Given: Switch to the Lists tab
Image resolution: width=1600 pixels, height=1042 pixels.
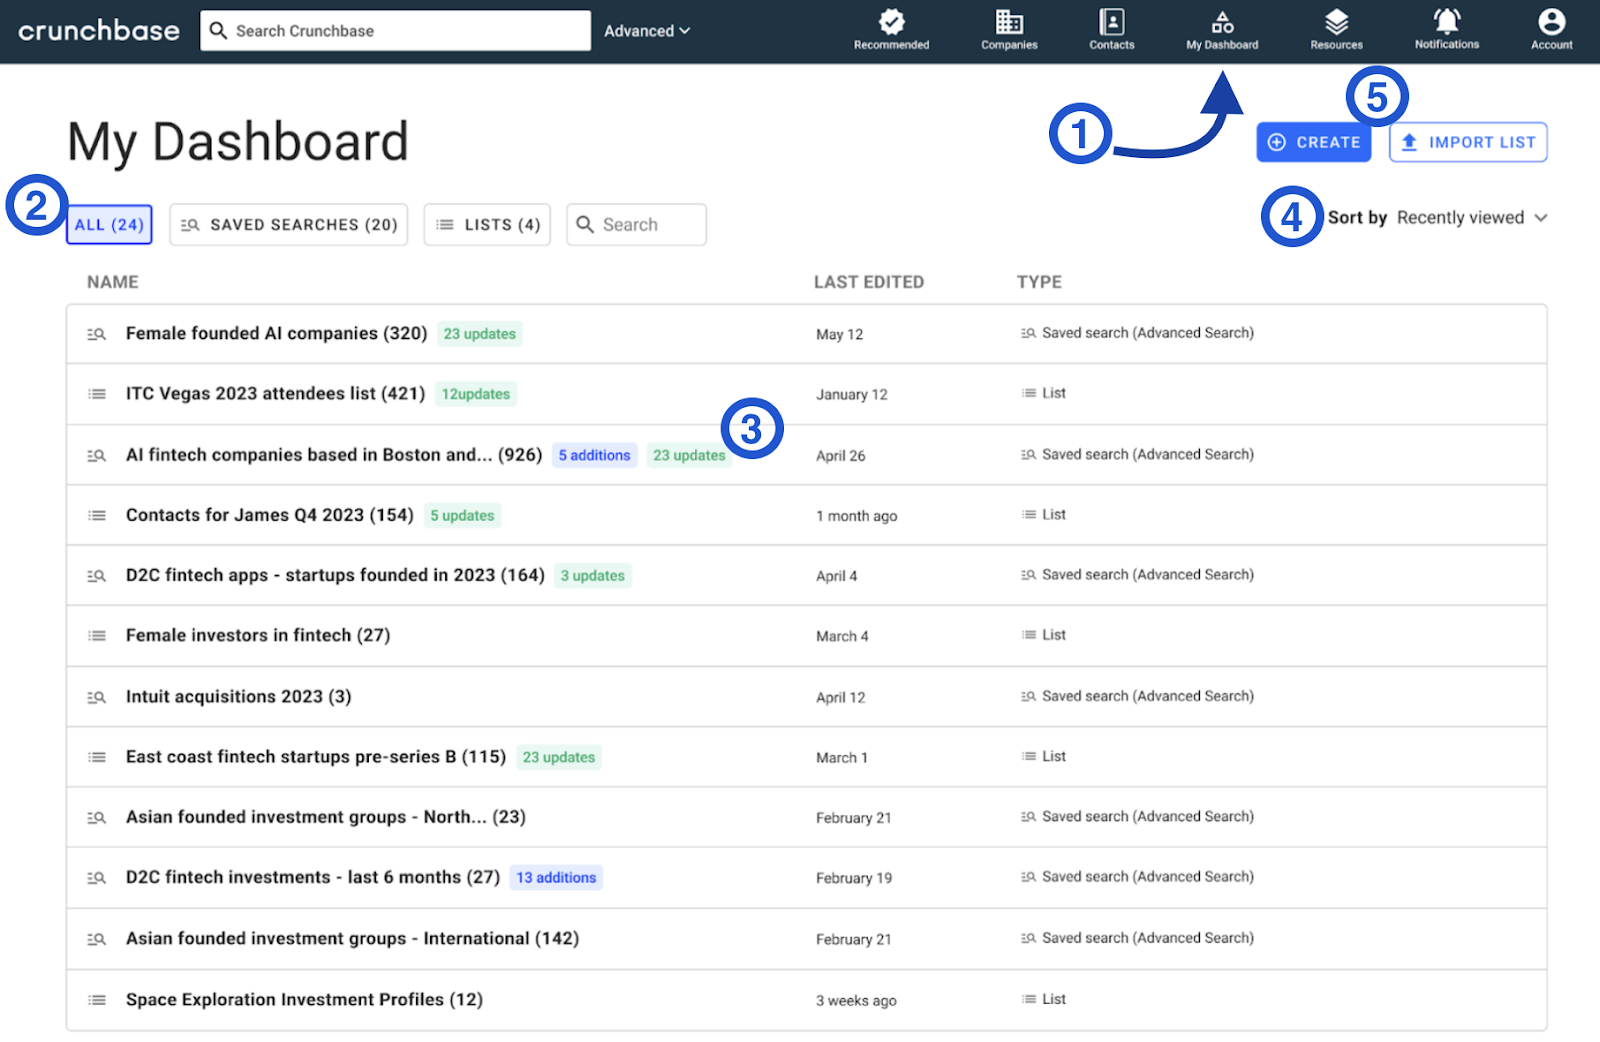Looking at the screenshot, I should [x=487, y=224].
